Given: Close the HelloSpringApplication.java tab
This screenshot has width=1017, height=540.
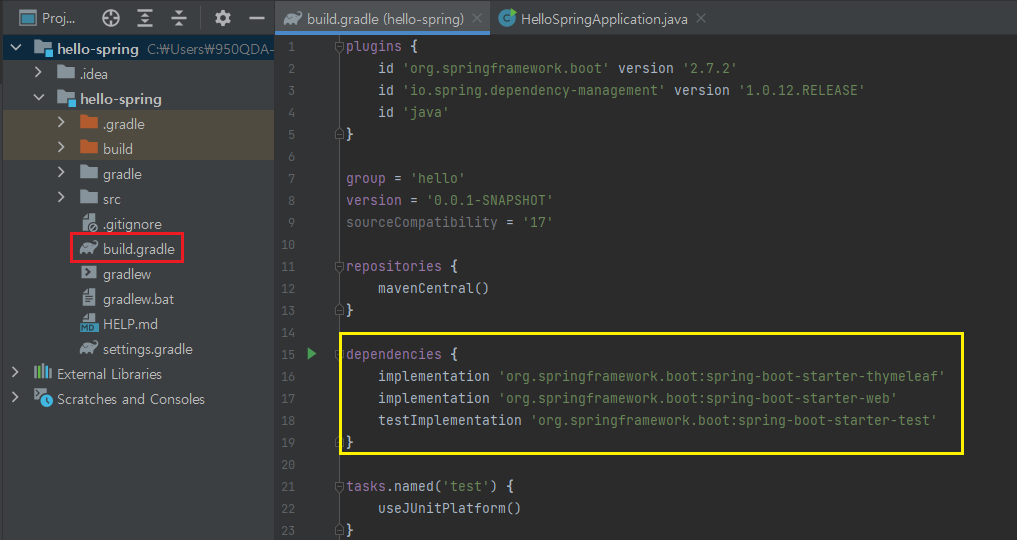Looking at the screenshot, I should 700,19.
